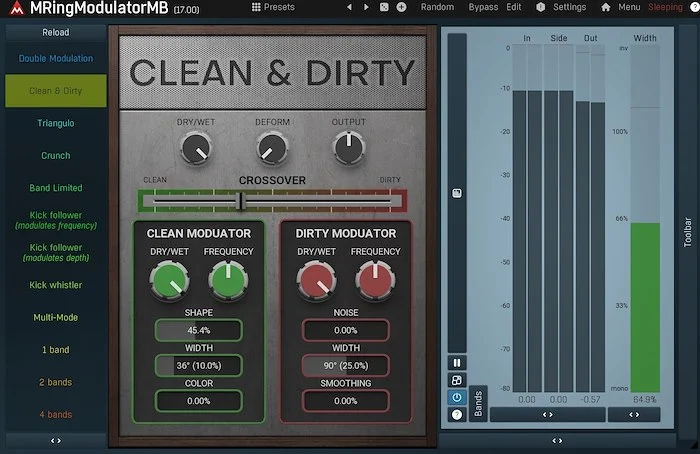The width and height of the screenshot is (700, 454).
Task: Click the Reload button
Action: pos(56,32)
